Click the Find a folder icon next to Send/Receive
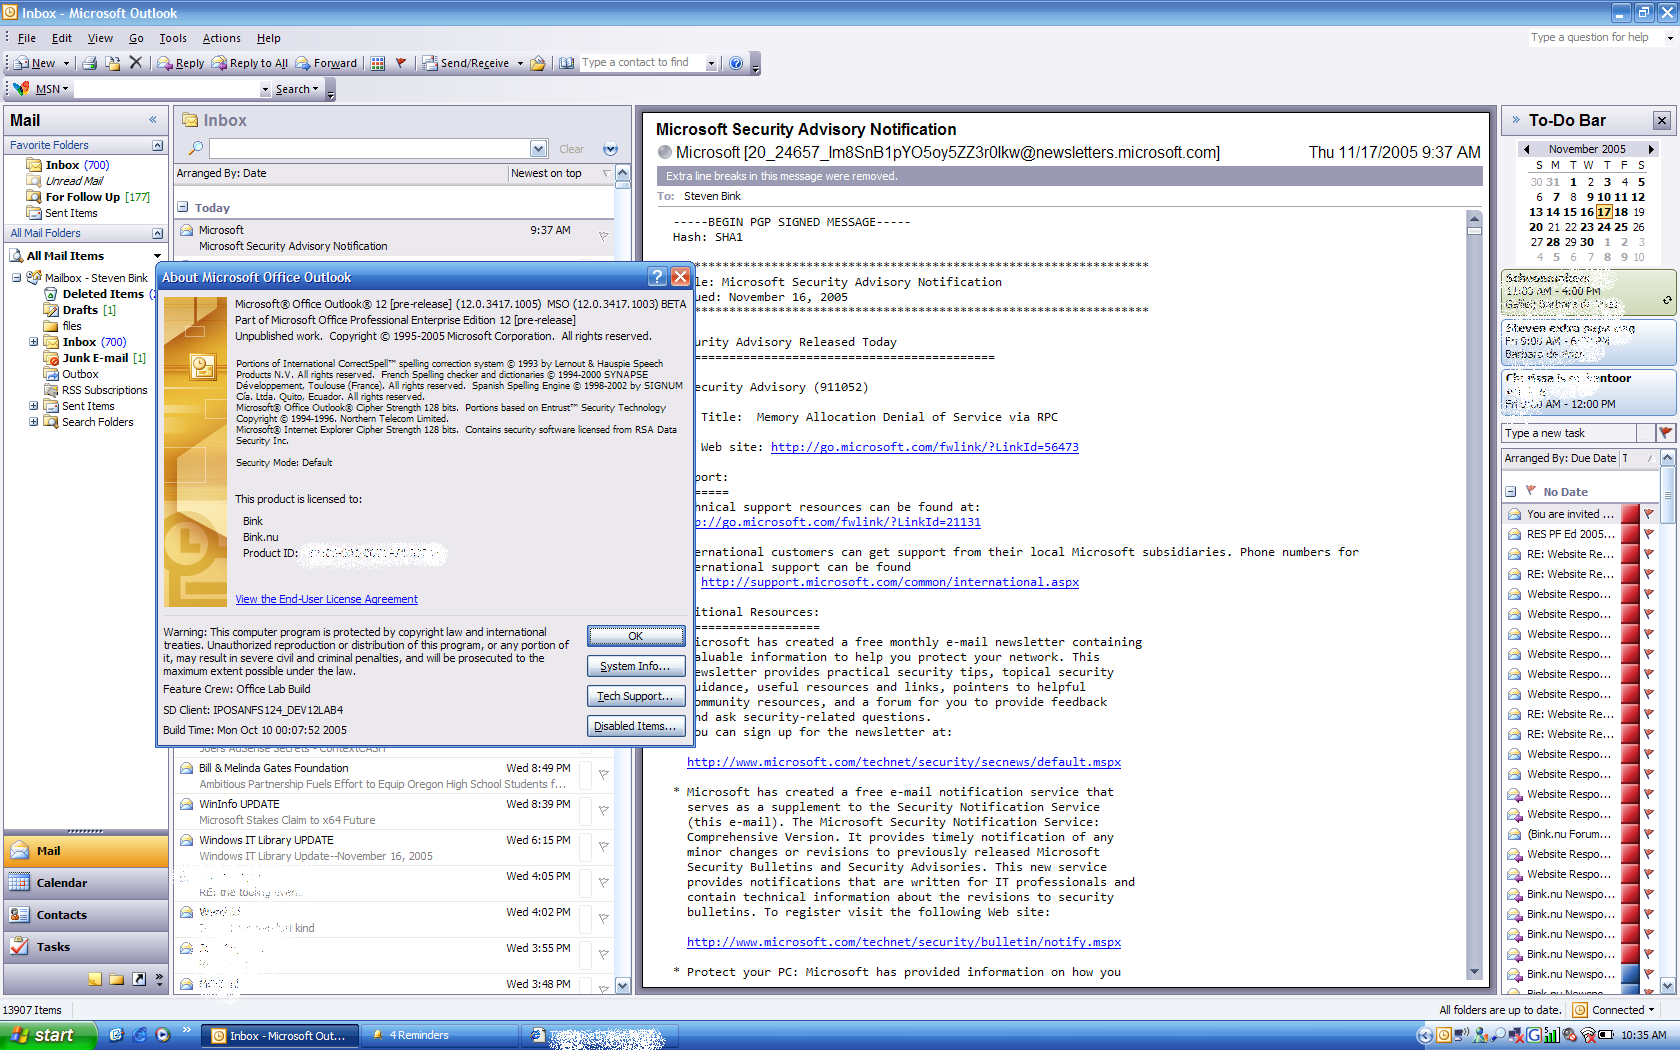The image size is (1680, 1050). coord(538,63)
